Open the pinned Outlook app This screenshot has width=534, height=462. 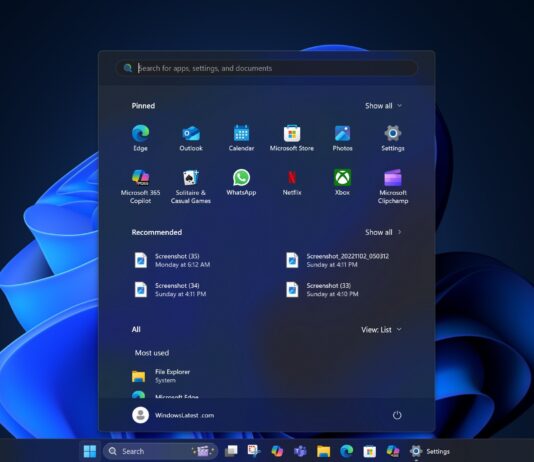(191, 138)
